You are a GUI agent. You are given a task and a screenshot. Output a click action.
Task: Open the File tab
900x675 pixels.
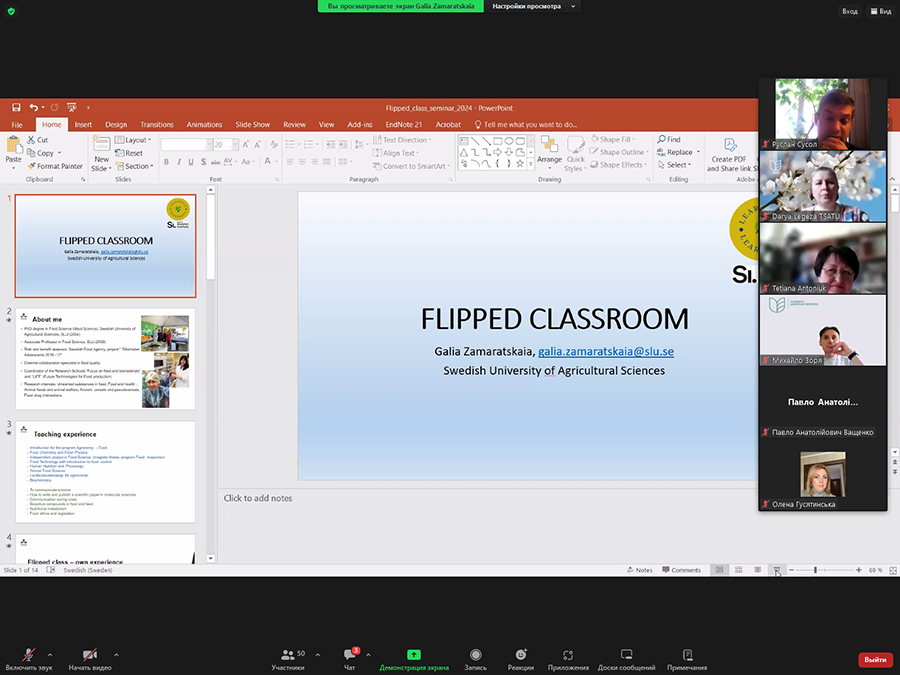17,125
